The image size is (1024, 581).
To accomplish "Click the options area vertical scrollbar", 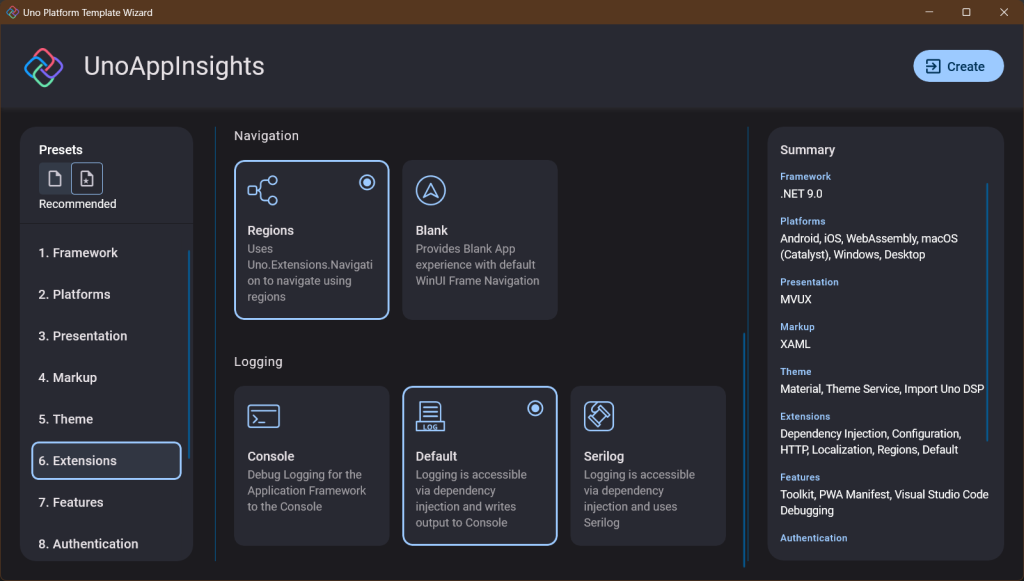I will tap(744, 450).
